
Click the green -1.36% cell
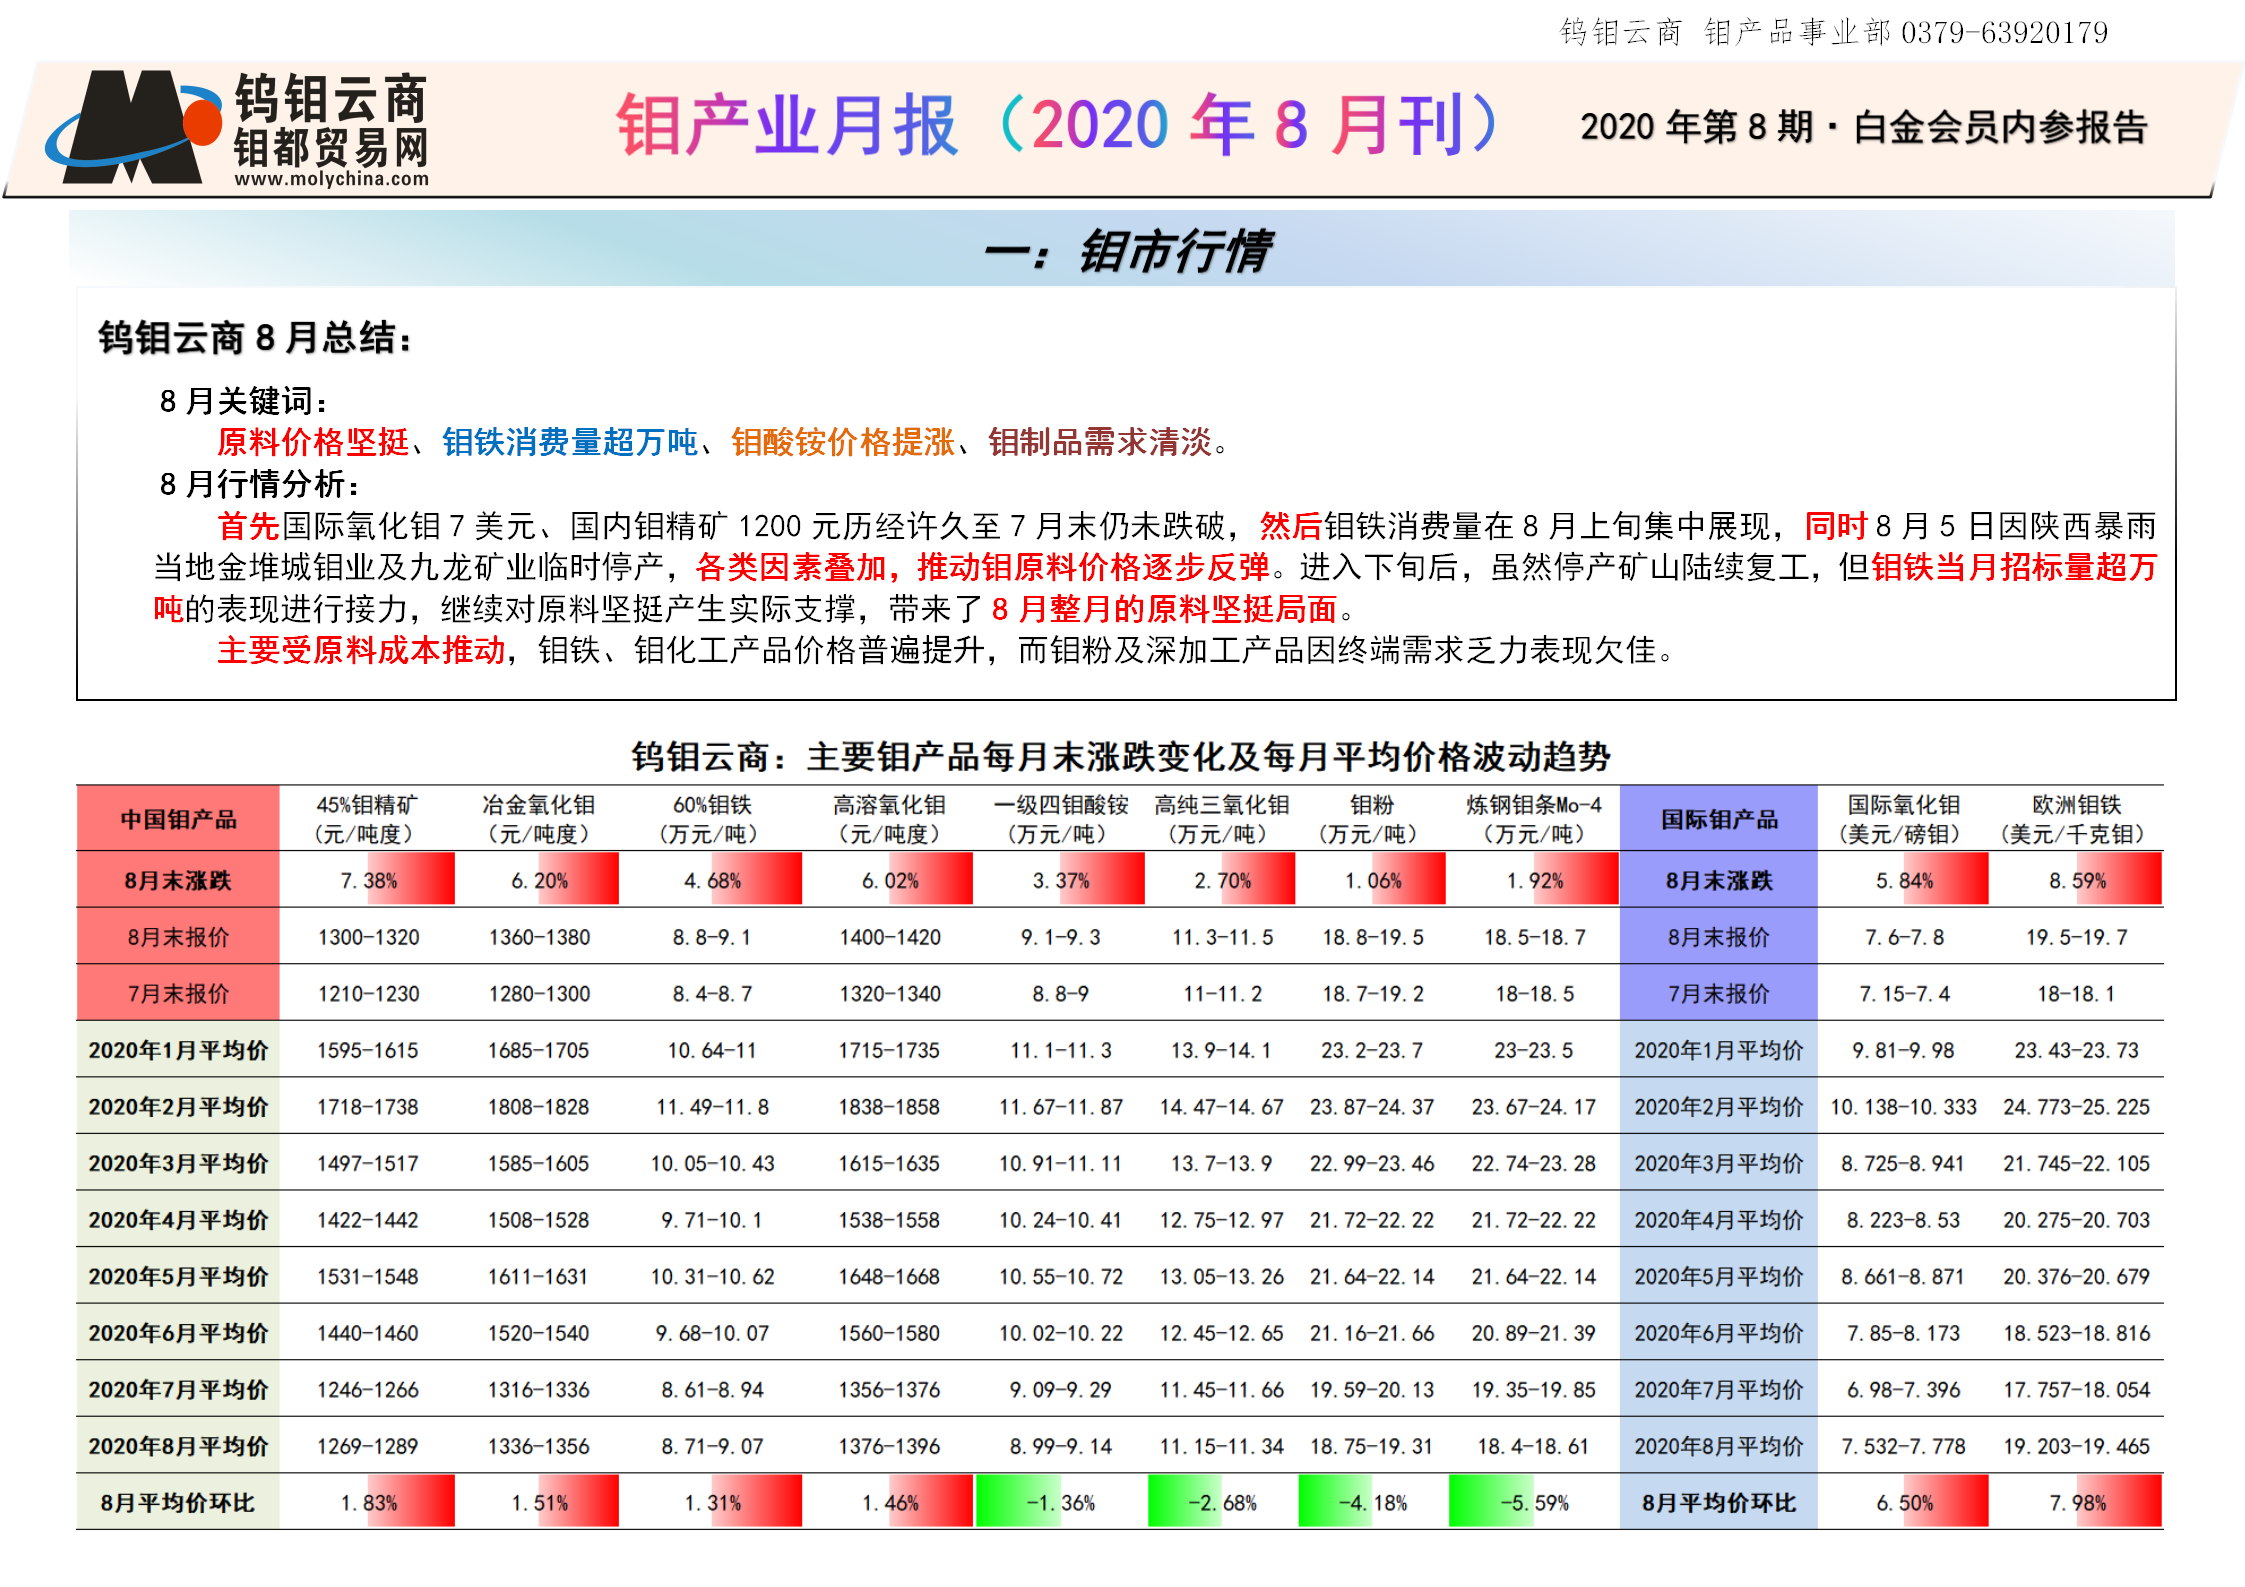click(1060, 1503)
